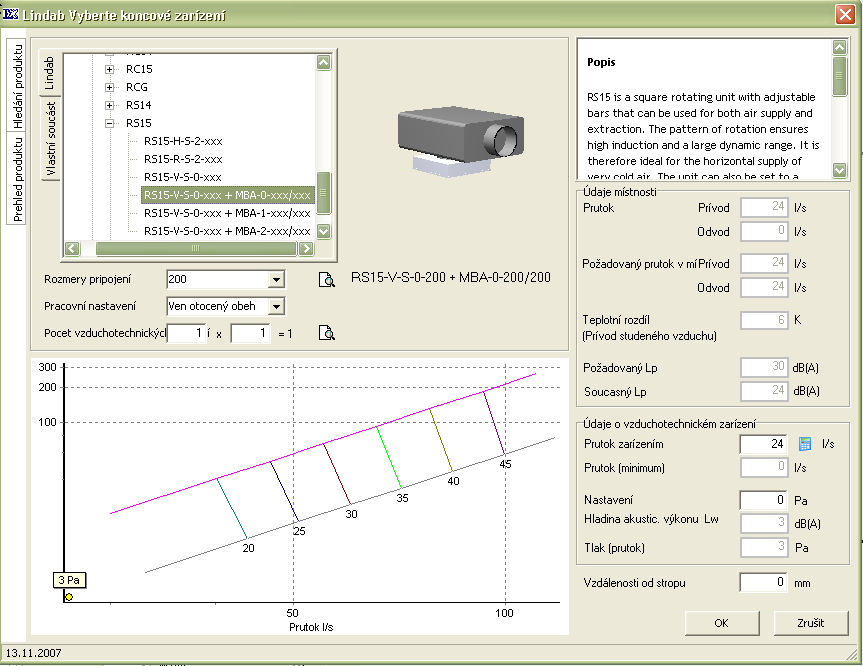This screenshot has height=666, width=863.
Task: Click first Pocet vzduchotechnických quantity field
Action: click(186, 333)
